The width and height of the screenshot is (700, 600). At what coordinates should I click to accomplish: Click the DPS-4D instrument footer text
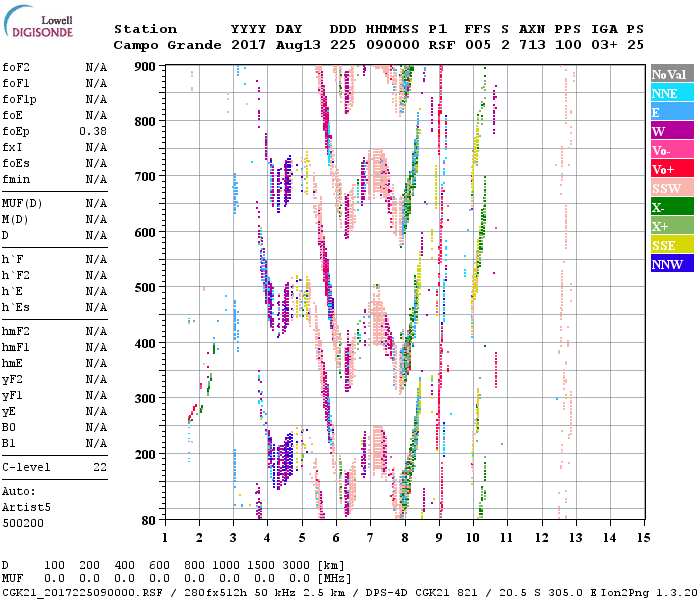(x=387, y=593)
